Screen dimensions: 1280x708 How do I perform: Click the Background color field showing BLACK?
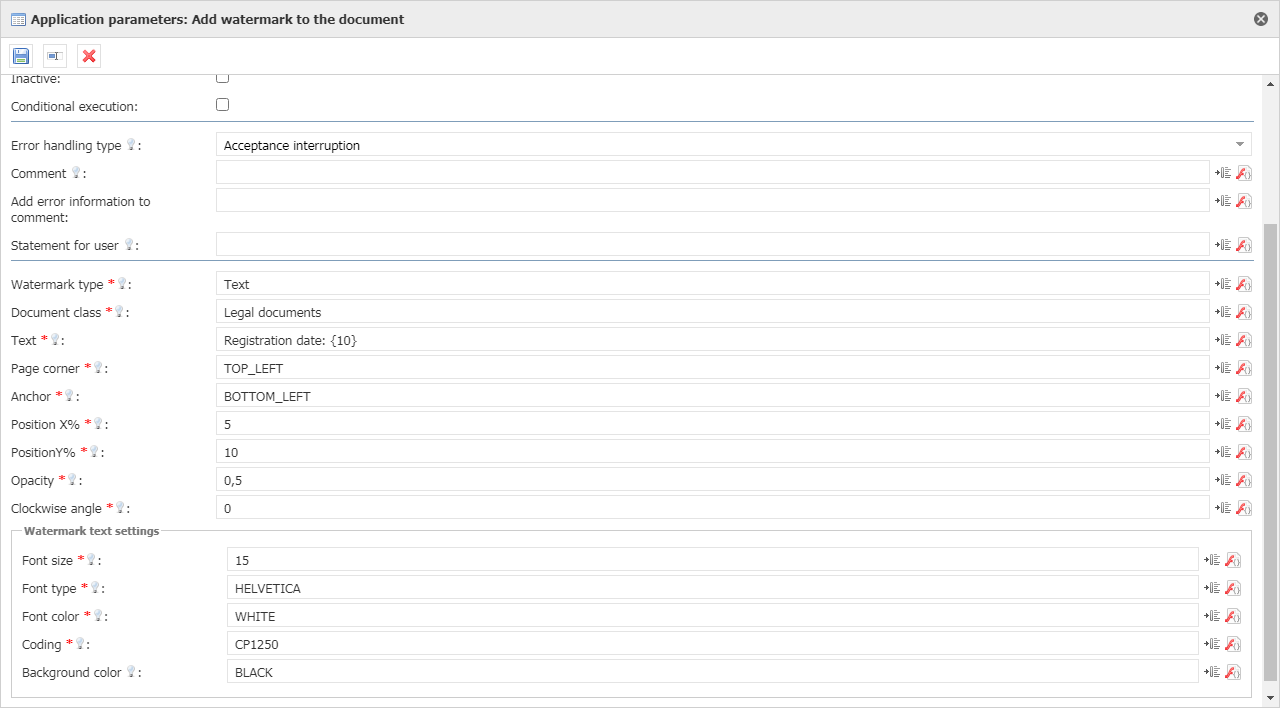point(713,672)
